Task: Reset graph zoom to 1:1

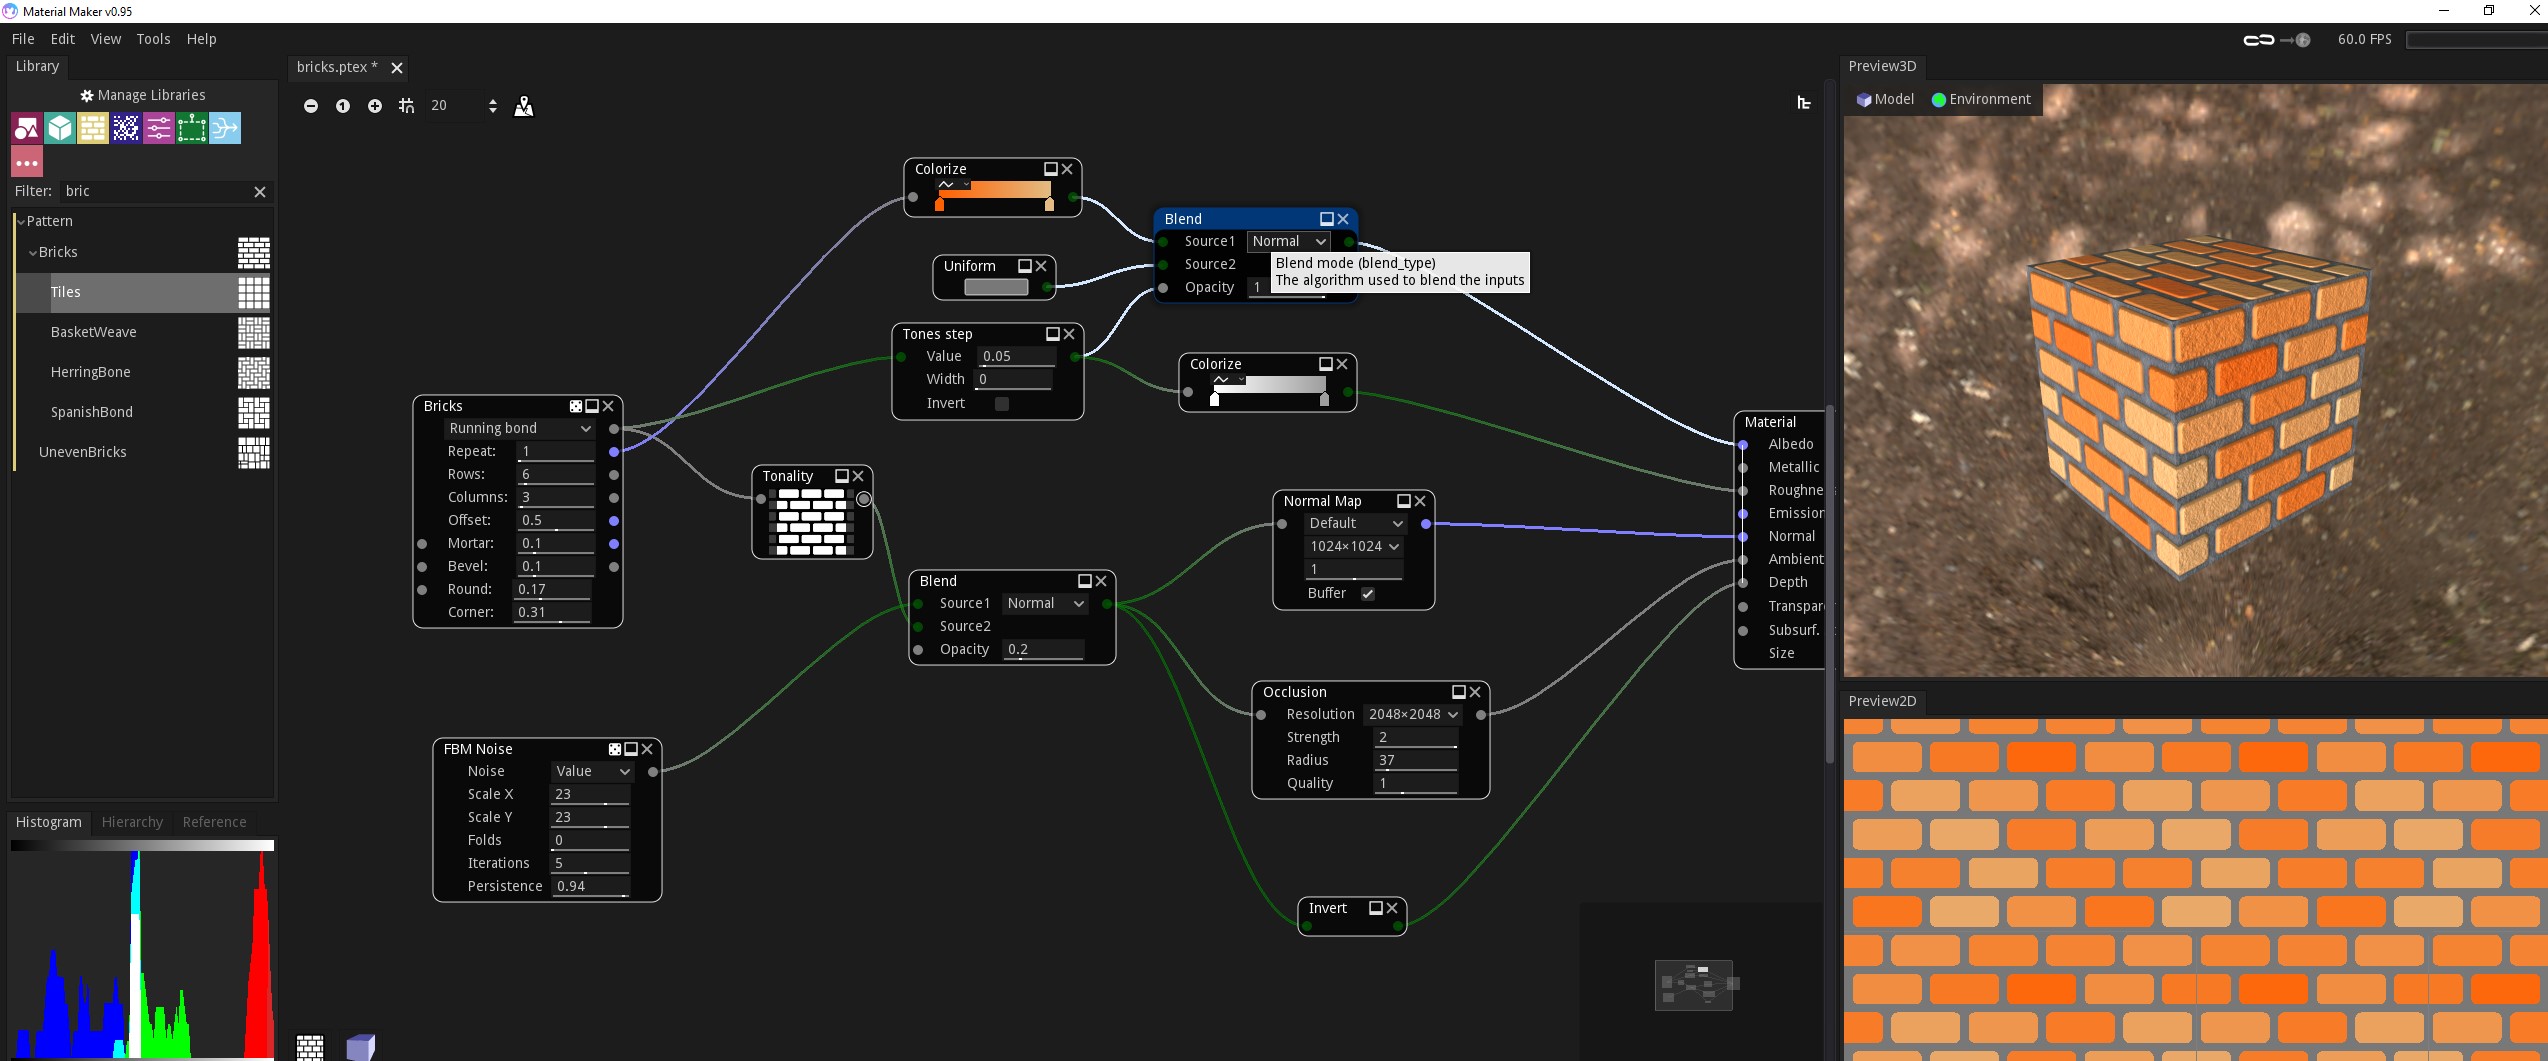Action: click(x=343, y=106)
